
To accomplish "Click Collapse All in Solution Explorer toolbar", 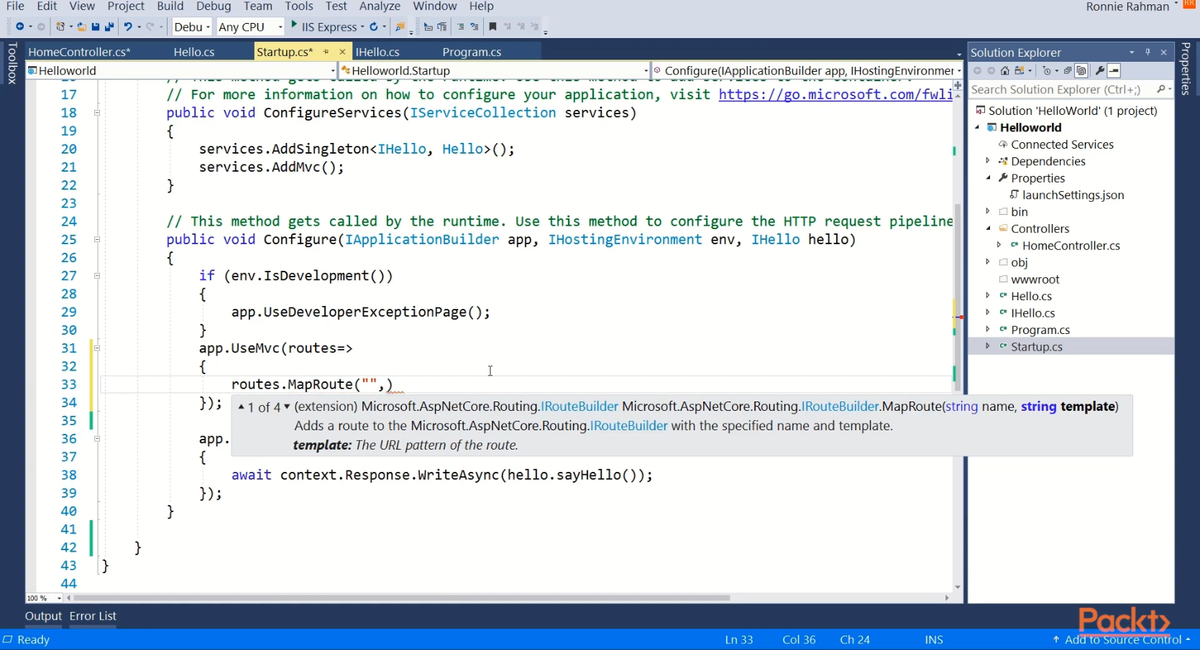I will click(x=1068, y=71).
